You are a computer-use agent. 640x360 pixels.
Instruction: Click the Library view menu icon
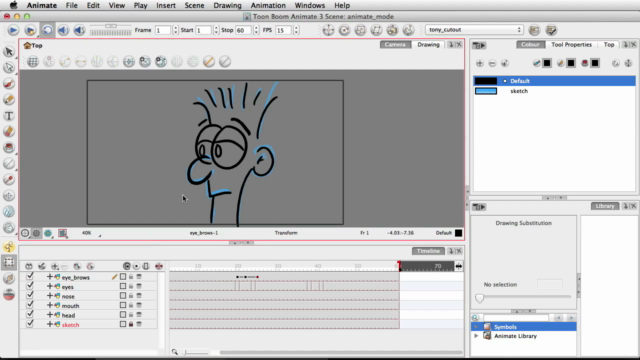[479, 207]
